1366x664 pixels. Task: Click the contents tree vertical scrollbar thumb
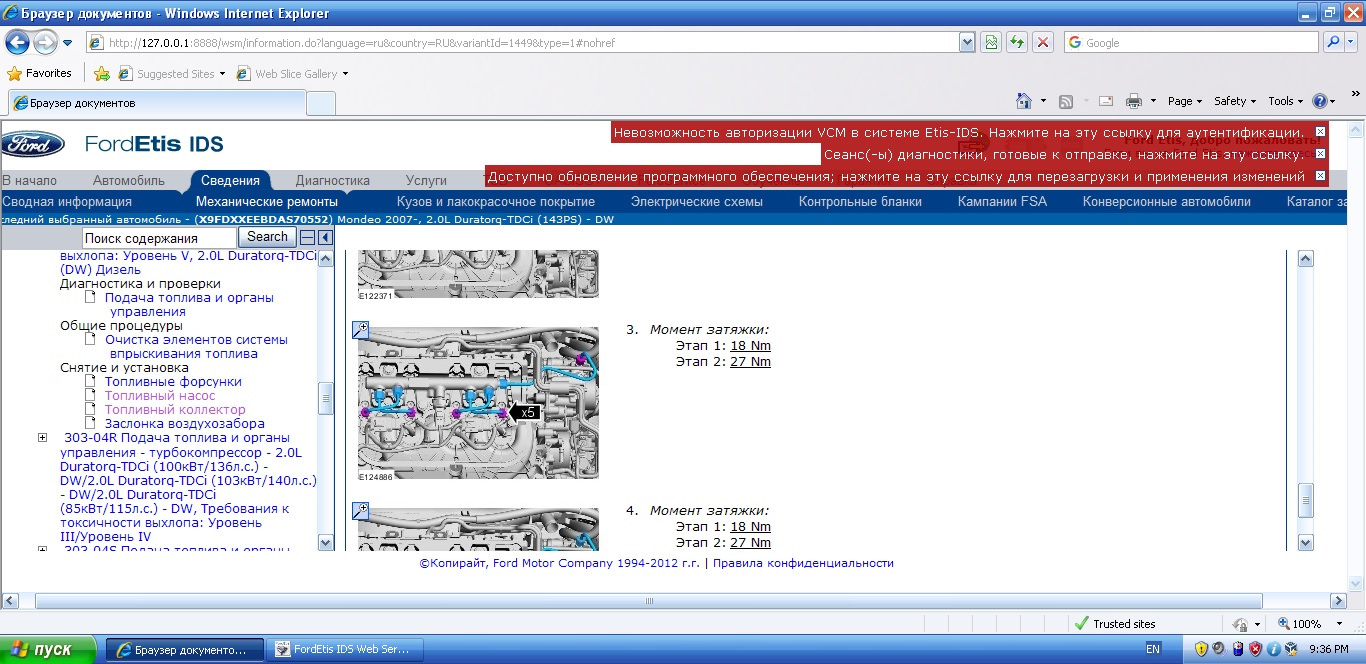[x=325, y=398]
